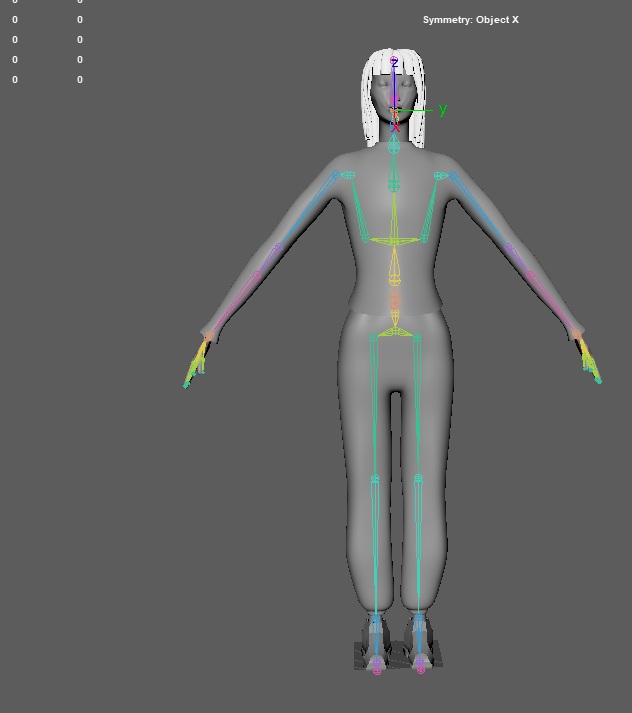
Task: Click the "Symmetry: Object X" HUD text
Action: click(x=471, y=20)
